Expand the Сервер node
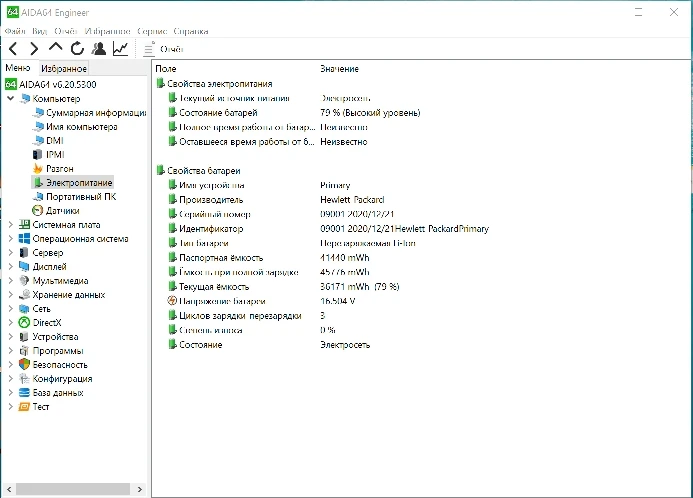693x498 pixels. pyautogui.click(x=11, y=253)
